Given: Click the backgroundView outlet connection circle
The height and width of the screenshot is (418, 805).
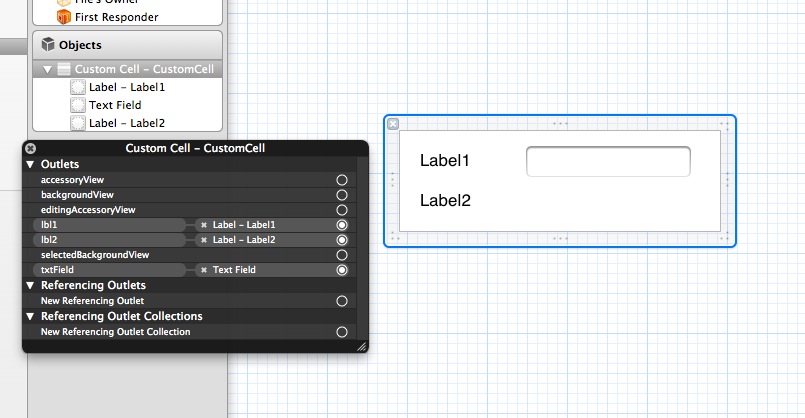Looking at the screenshot, I should click(x=342, y=195).
